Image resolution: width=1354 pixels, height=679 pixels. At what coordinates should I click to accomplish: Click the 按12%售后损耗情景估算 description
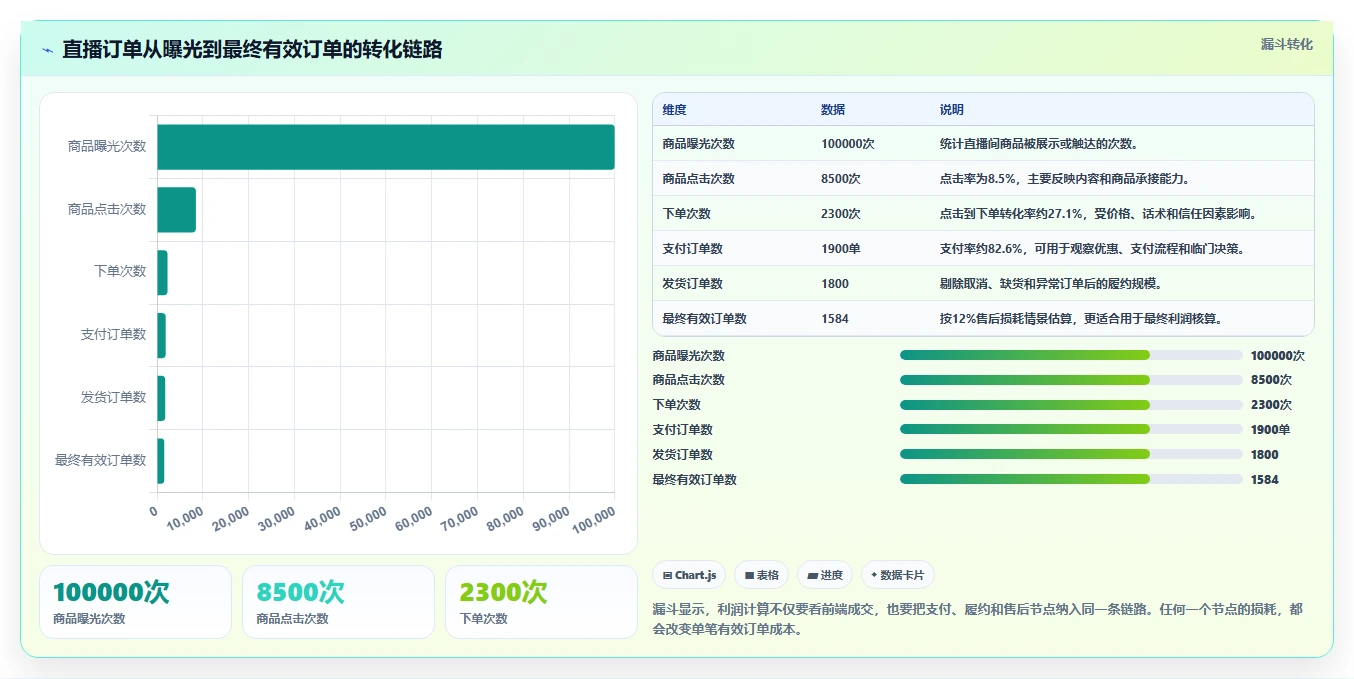pos(1081,319)
